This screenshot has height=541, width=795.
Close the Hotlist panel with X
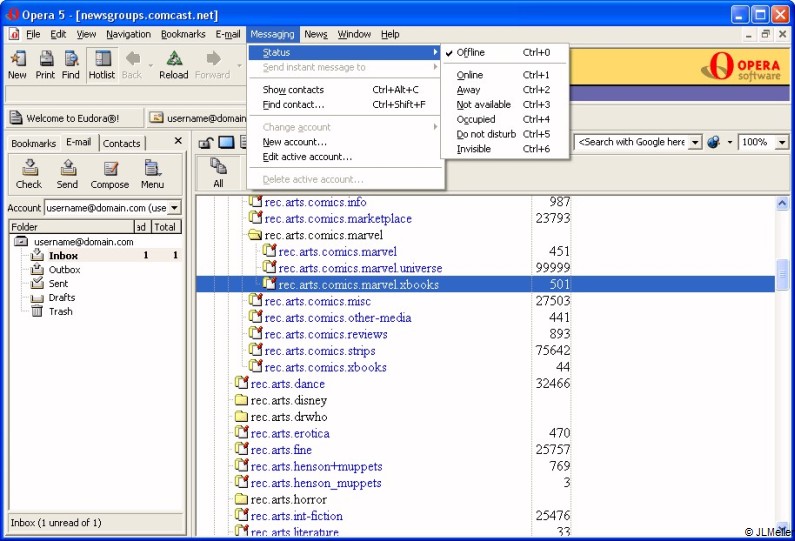coord(178,140)
